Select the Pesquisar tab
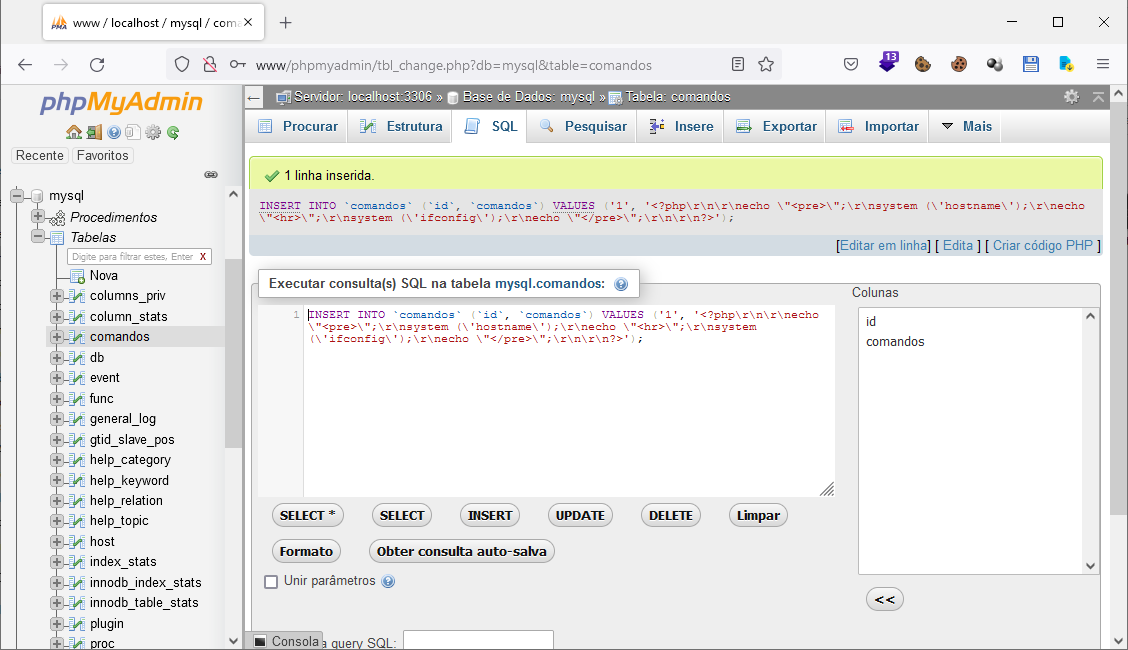This screenshot has height=650, width=1128. coord(582,127)
